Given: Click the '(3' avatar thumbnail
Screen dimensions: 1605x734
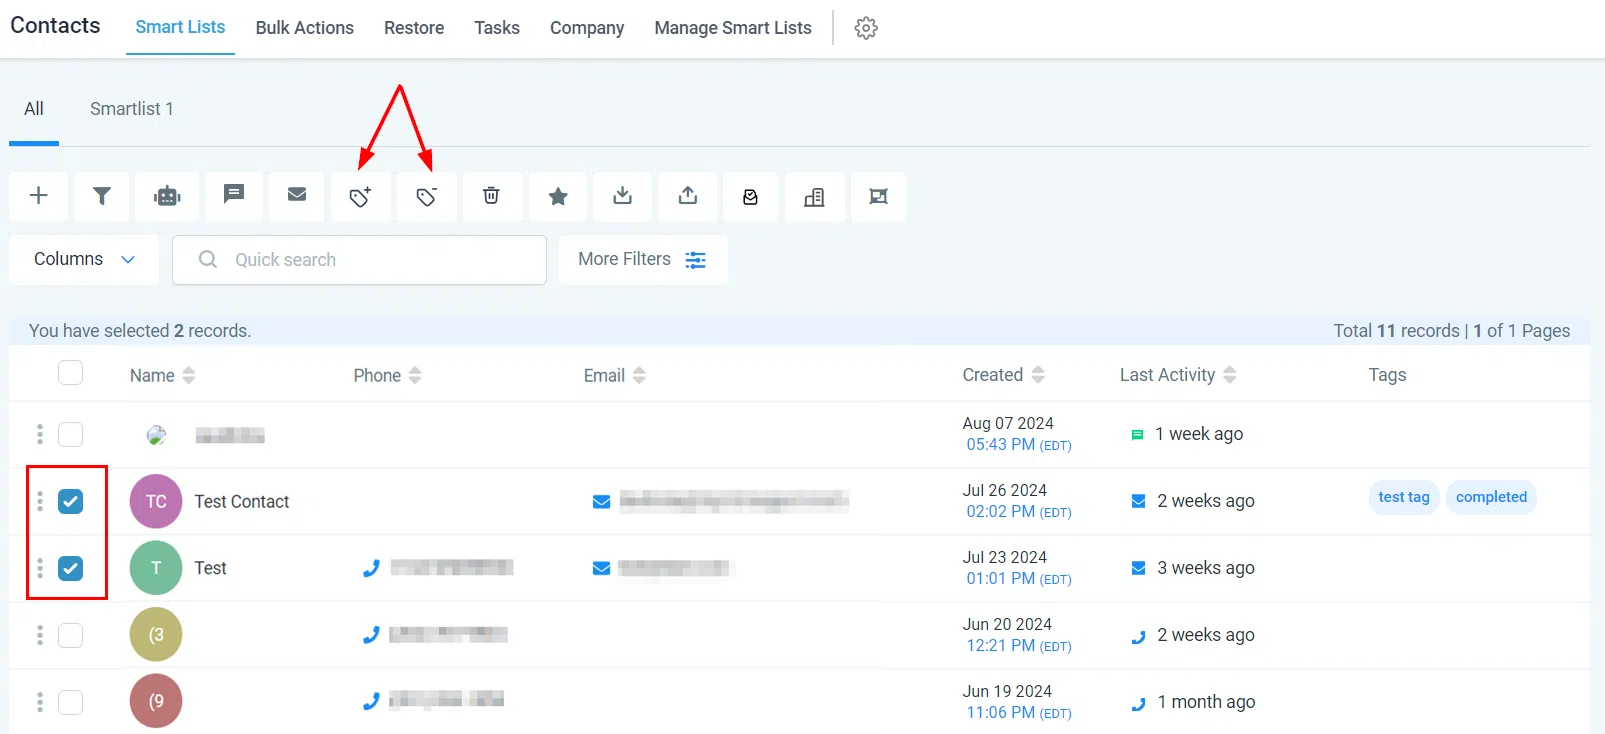Looking at the screenshot, I should [156, 635].
